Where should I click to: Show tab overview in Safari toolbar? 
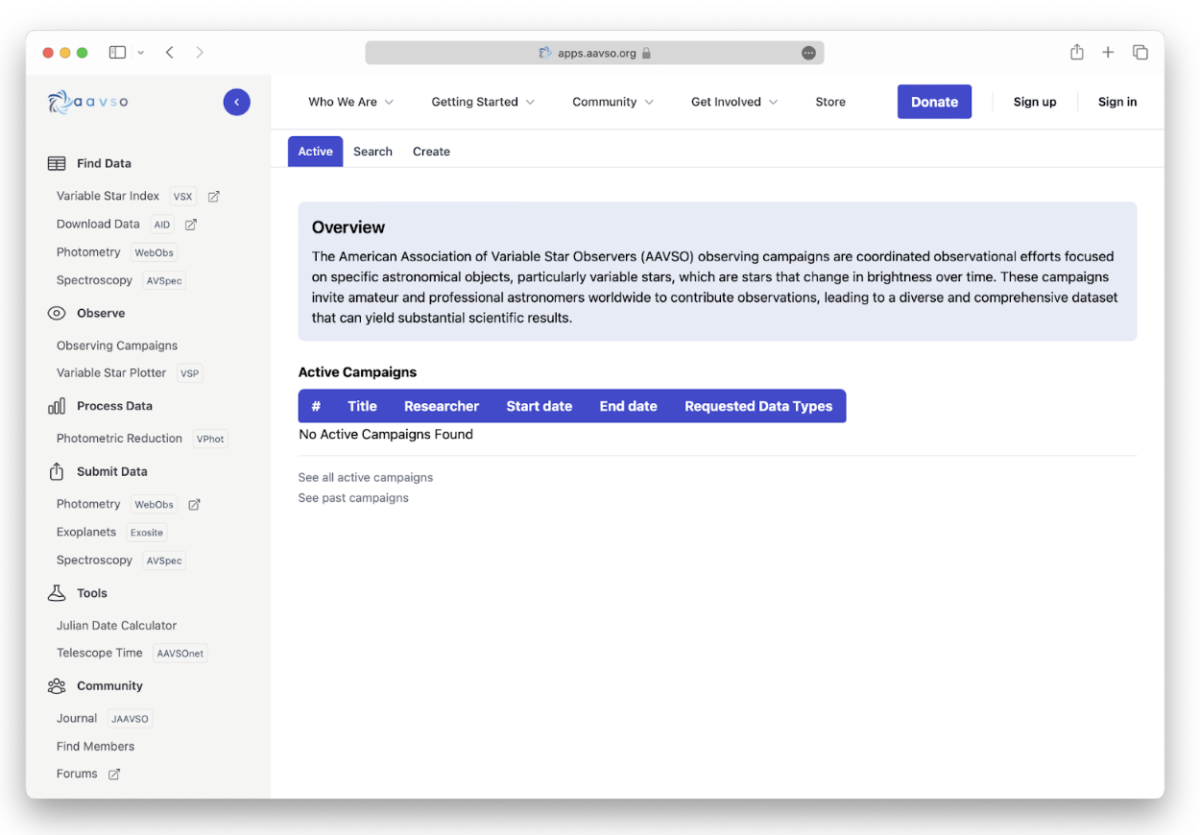pos(1140,52)
